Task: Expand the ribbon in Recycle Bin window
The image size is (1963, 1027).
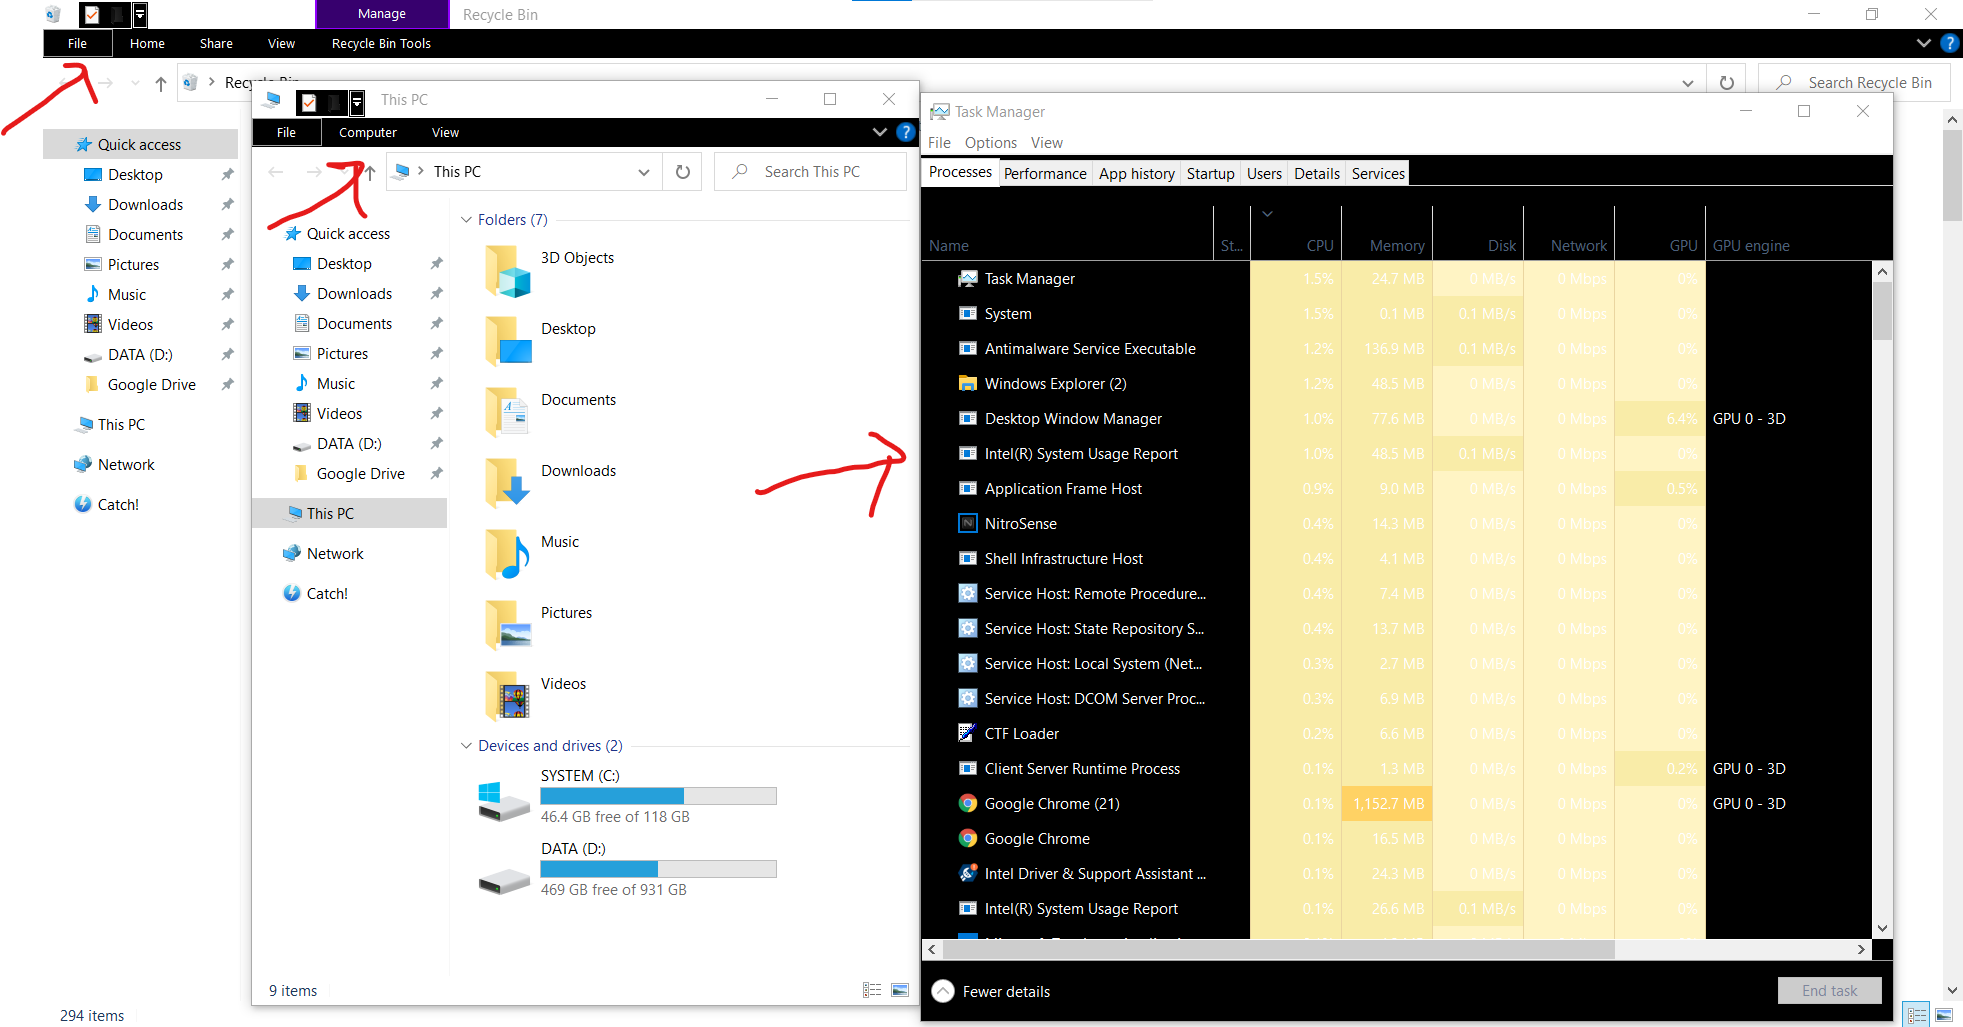Action: click(x=1924, y=43)
